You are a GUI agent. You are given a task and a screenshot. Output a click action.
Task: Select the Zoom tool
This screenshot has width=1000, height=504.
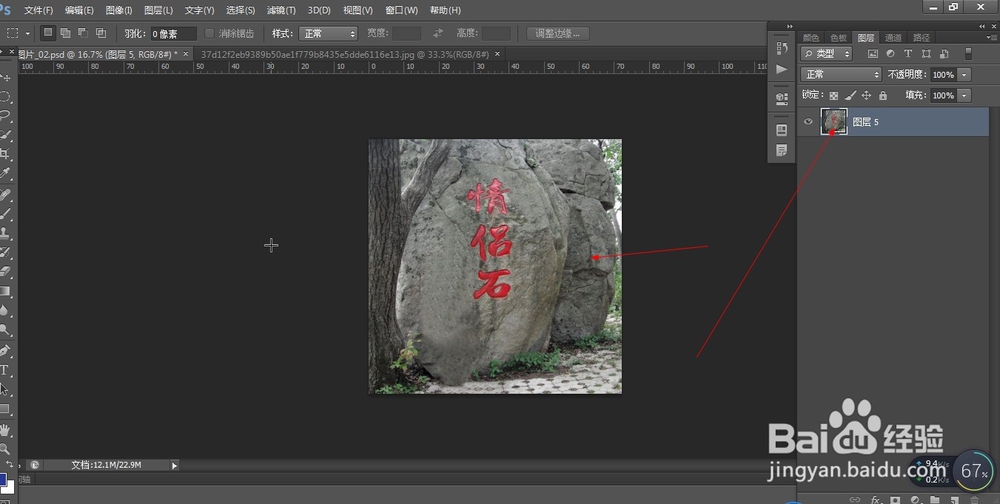(5, 448)
